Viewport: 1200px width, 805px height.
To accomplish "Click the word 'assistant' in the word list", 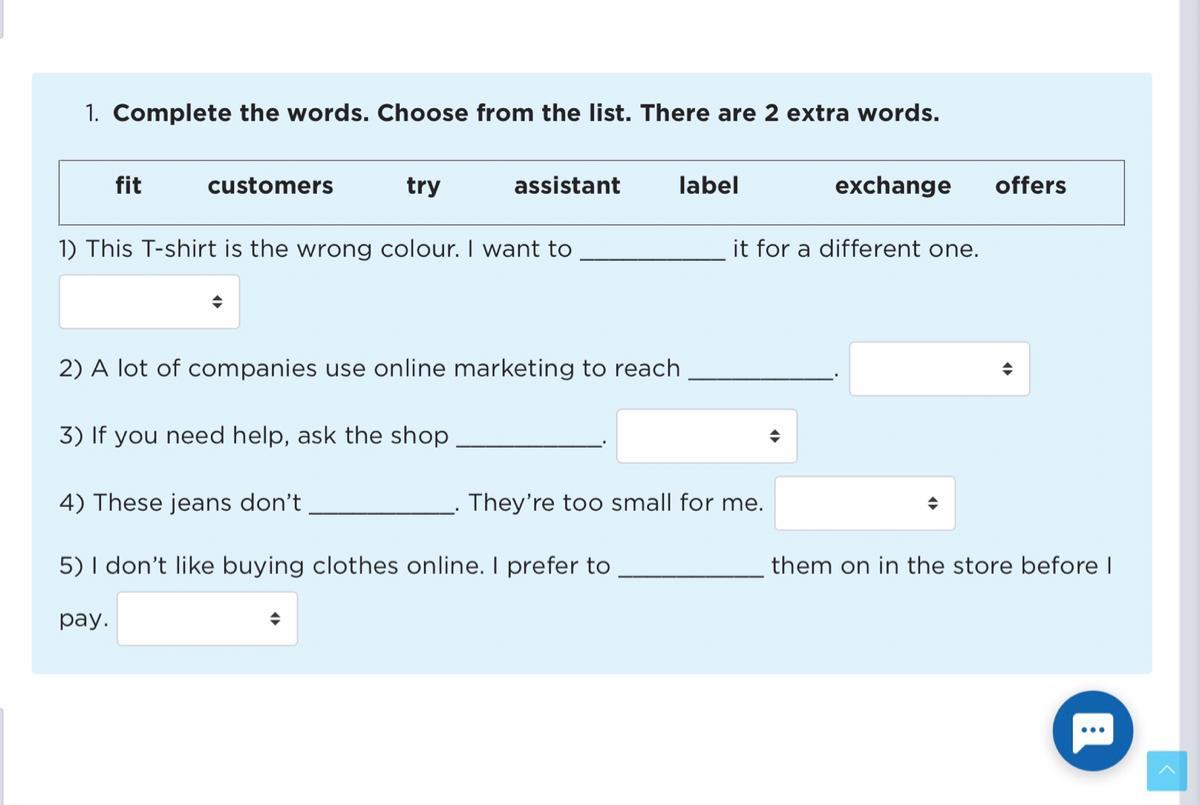I will click(567, 186).
